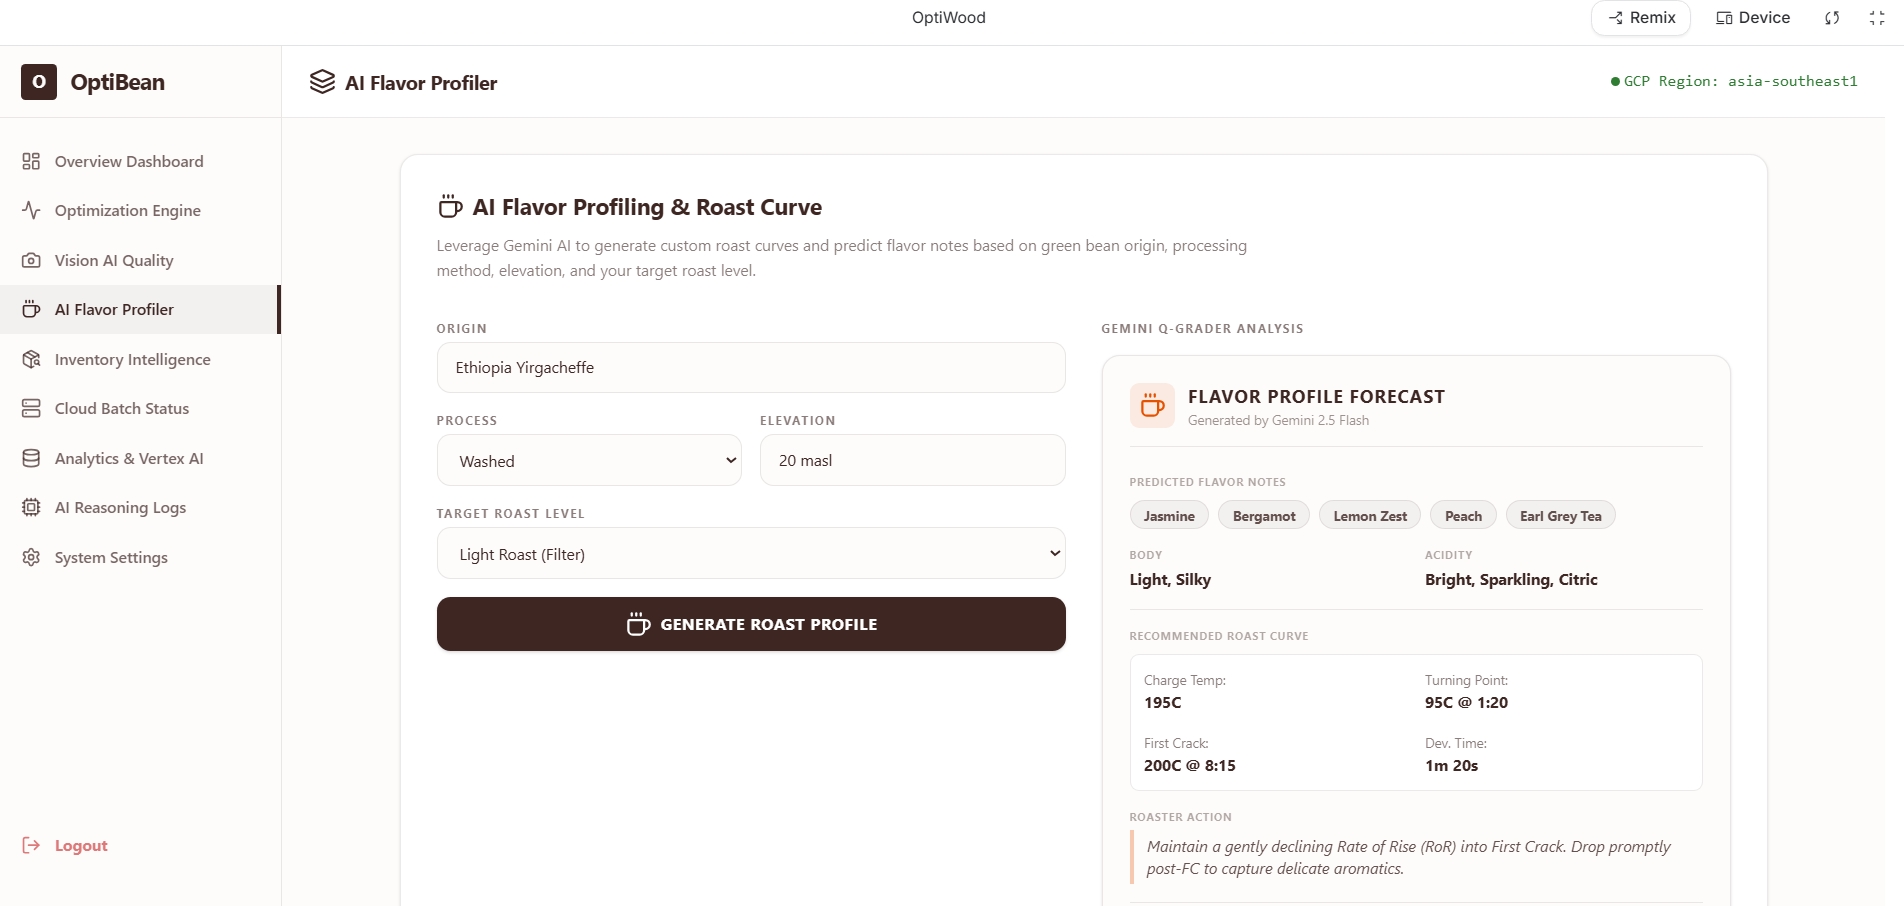Open the Process dropdown showing Washed
Image resolution: width=1904 pixels, height=906 pixels.
(x=589, y=460)
